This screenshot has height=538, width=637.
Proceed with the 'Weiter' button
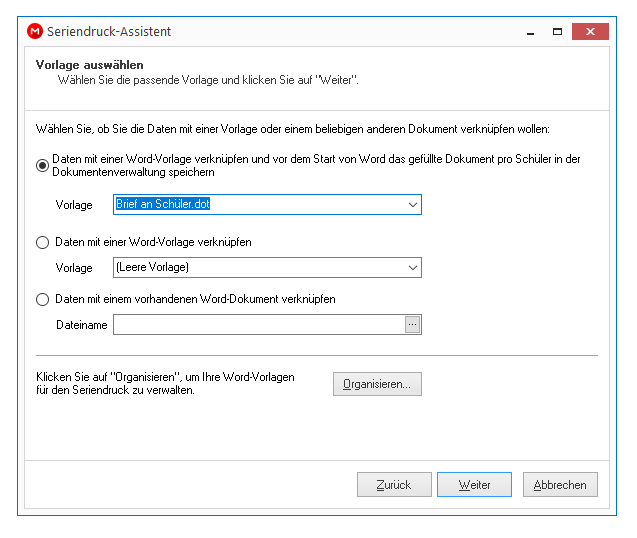[474, 484]
